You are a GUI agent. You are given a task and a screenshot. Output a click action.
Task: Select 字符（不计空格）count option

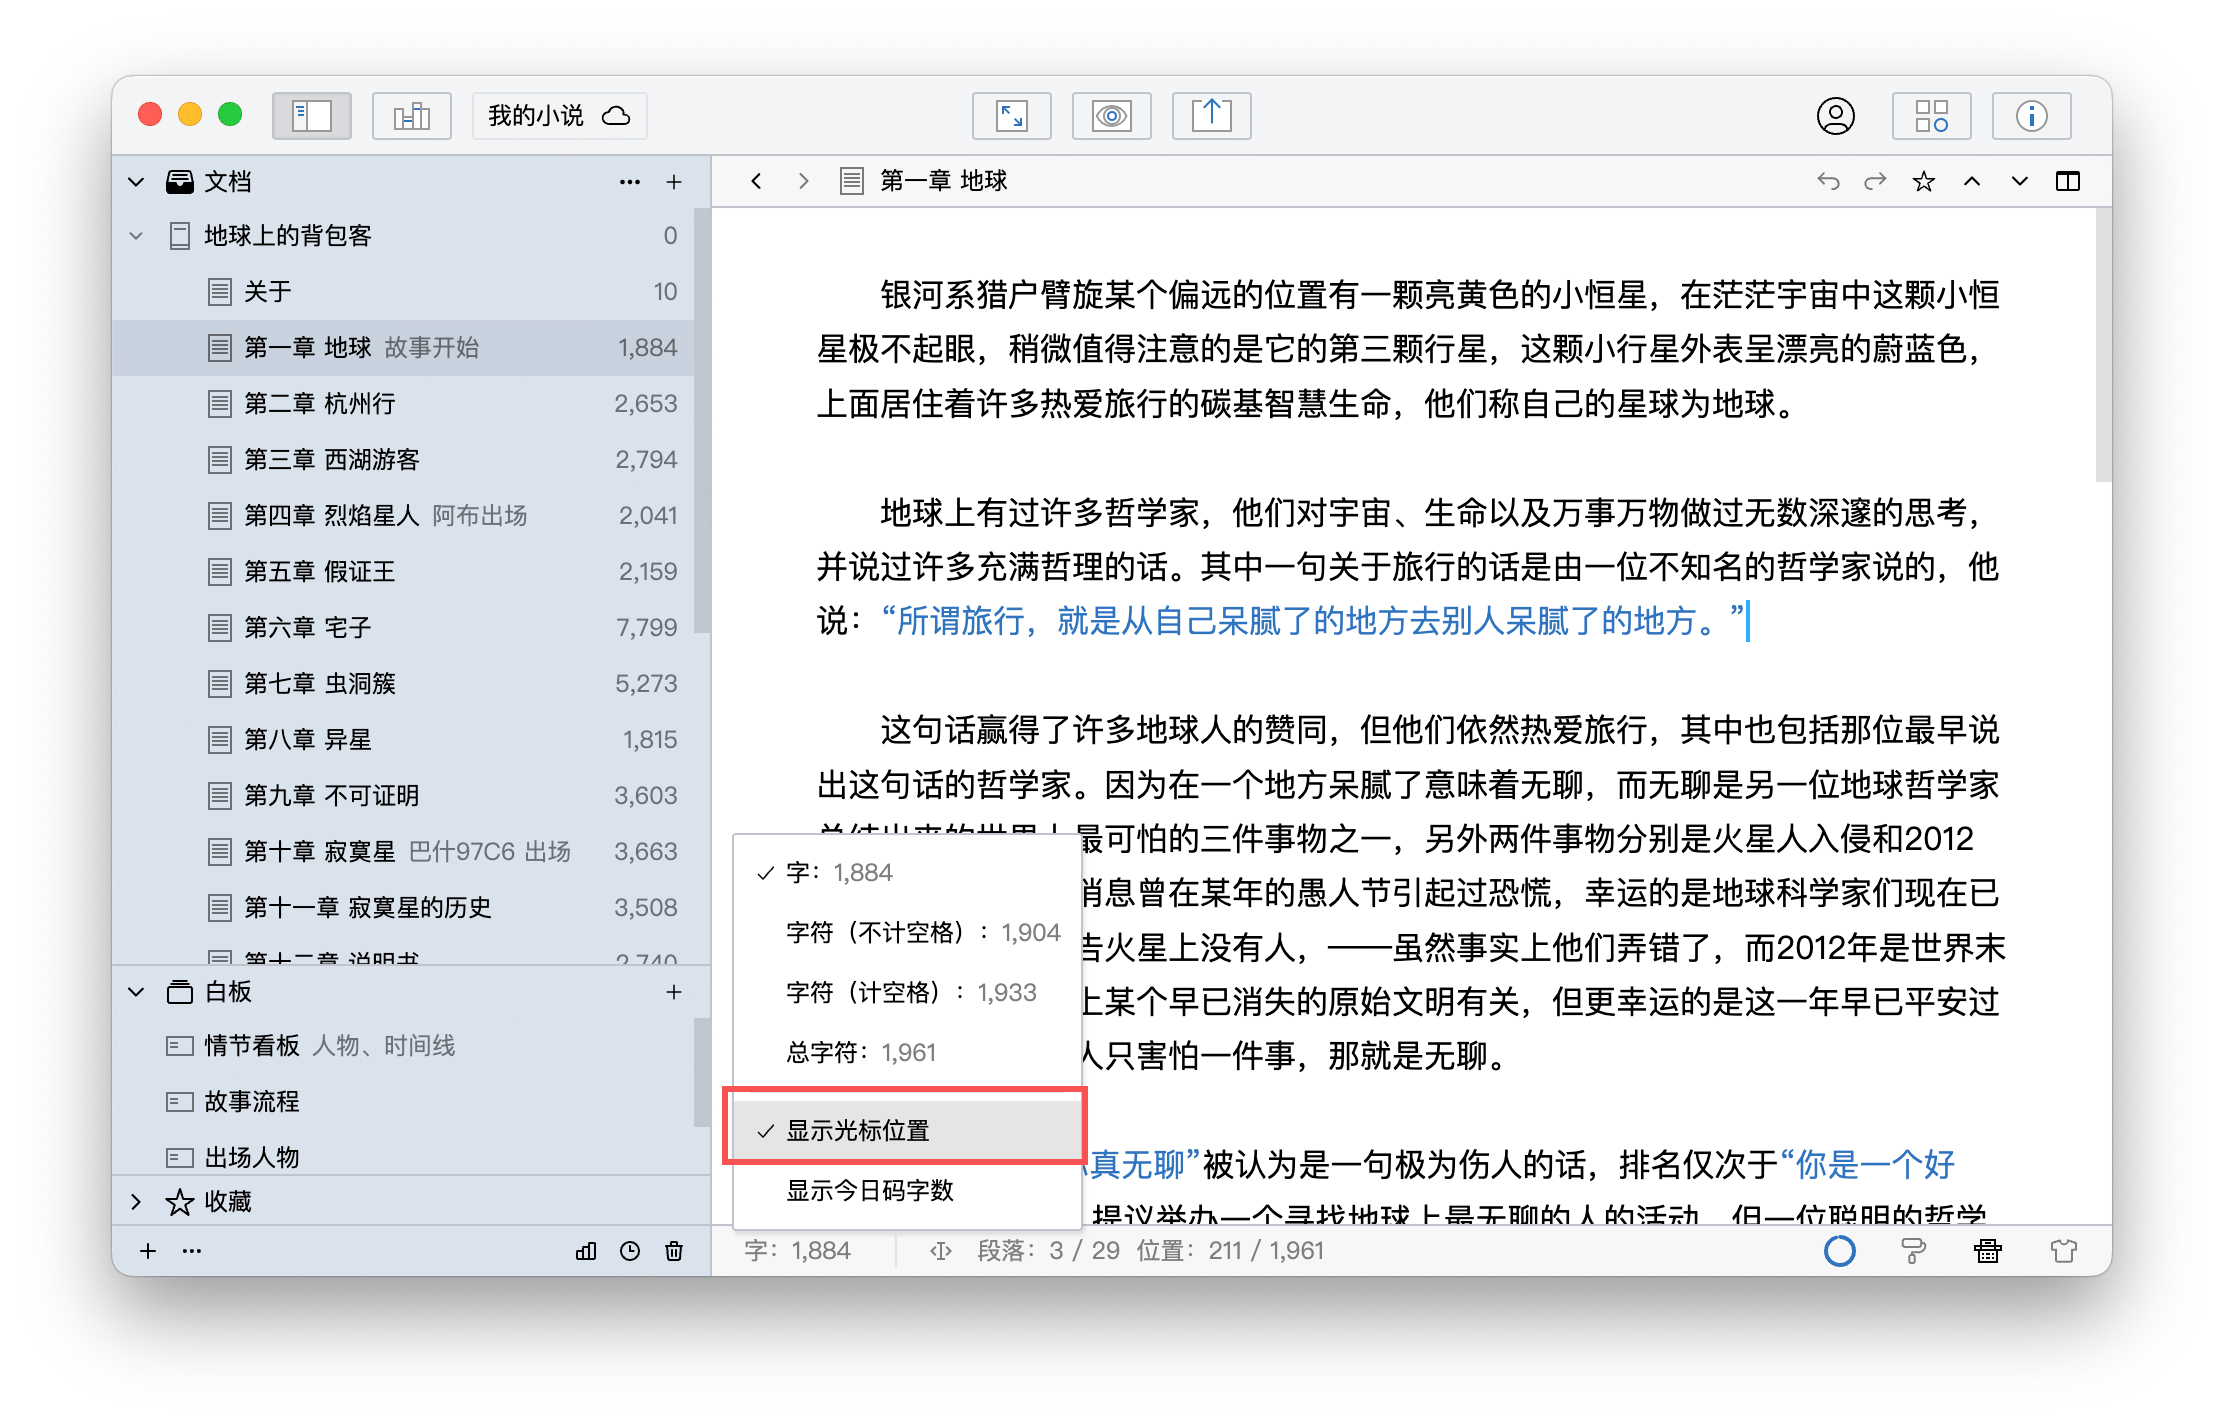(907, 932)
